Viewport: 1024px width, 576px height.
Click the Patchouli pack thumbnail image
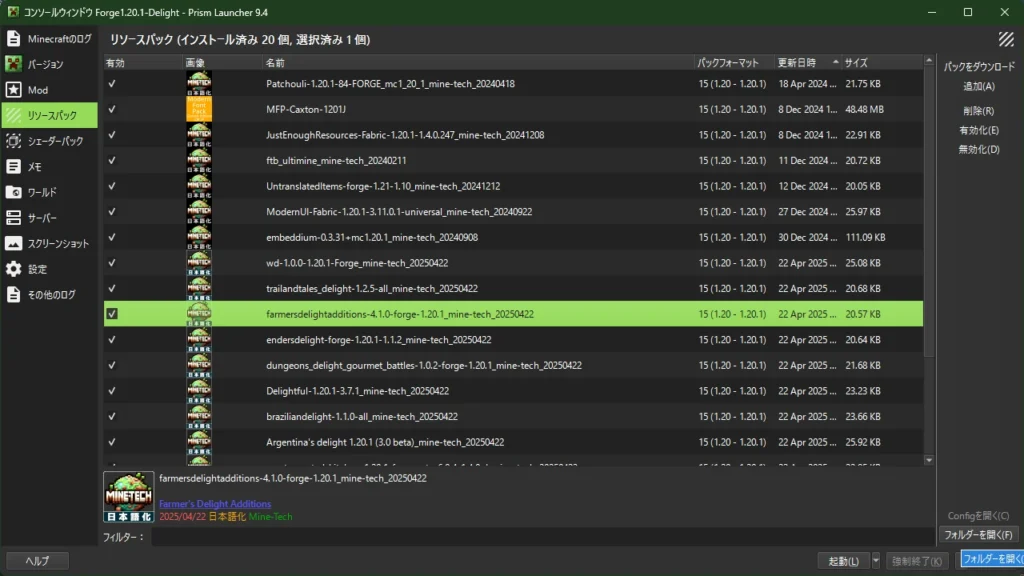(199, 84)
